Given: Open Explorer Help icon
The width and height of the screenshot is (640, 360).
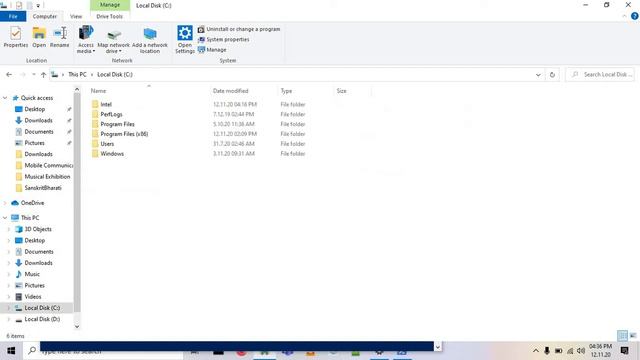Looking at the screenshot, I should [x=635, y=16].
